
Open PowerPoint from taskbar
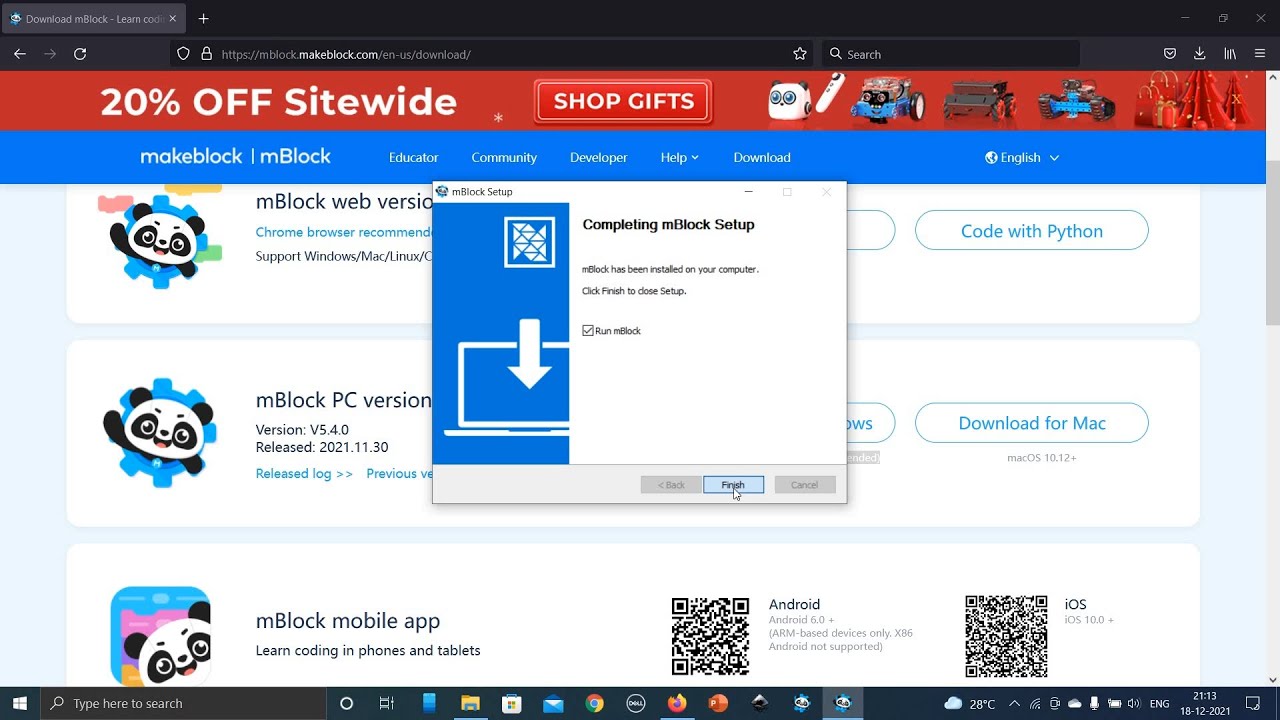[718, 703]
